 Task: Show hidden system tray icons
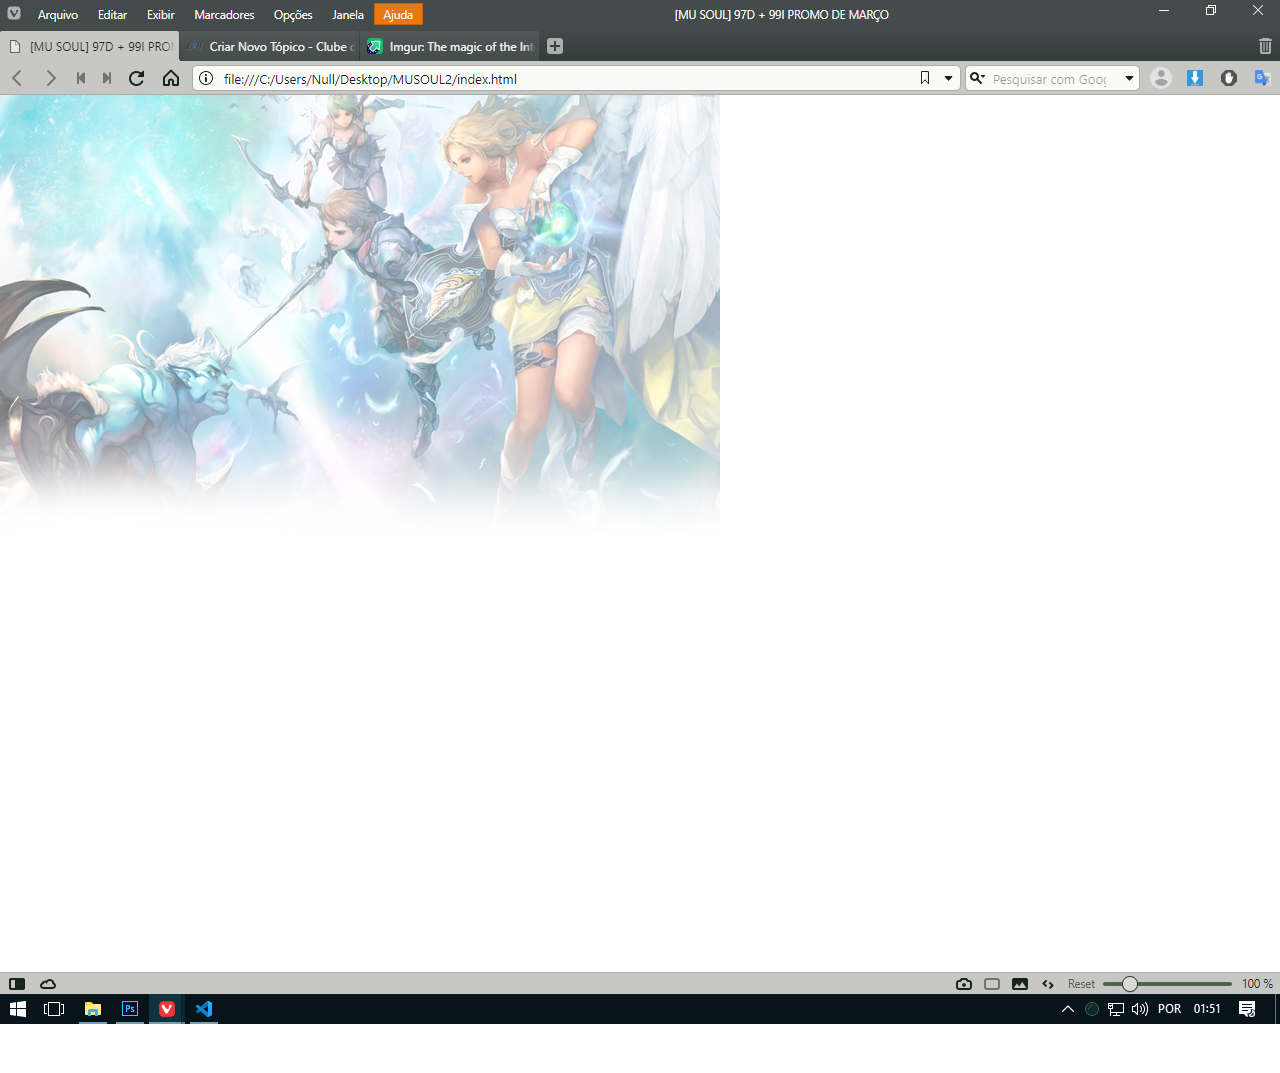(1068, 1009)
